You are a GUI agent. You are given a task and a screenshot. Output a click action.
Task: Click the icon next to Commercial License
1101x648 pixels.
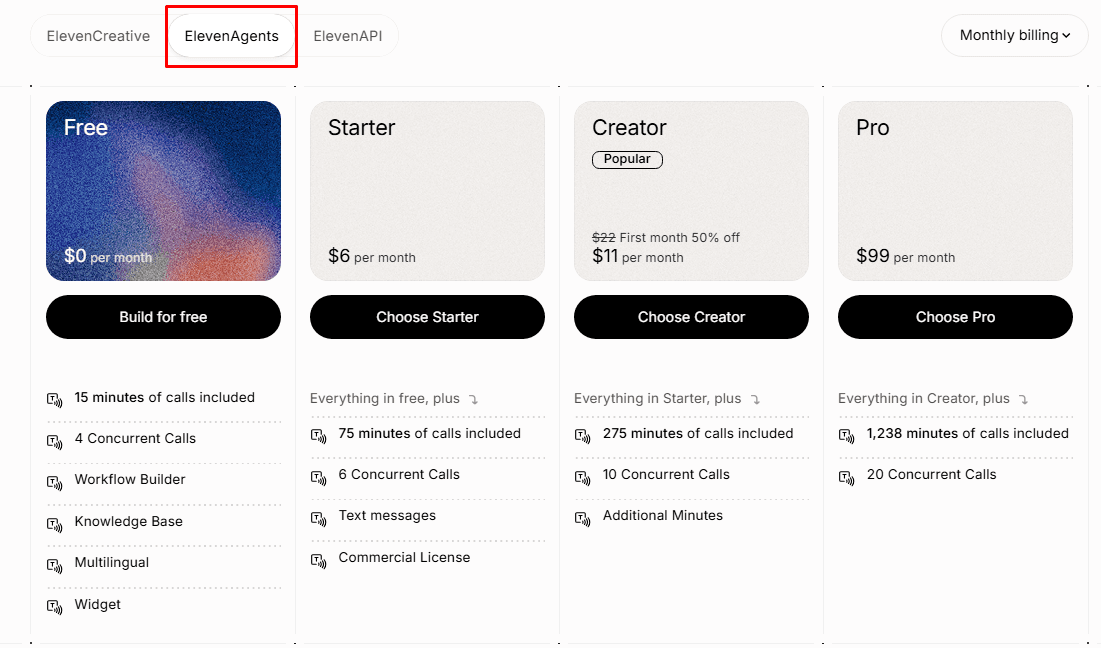(319, 561)
